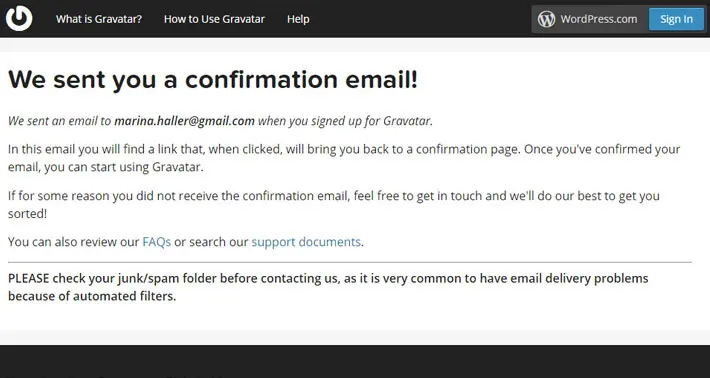Viewport: 710px width, 378px height.
Task: Click the paragraph about the confirmation link
Action: pos(344,158)
